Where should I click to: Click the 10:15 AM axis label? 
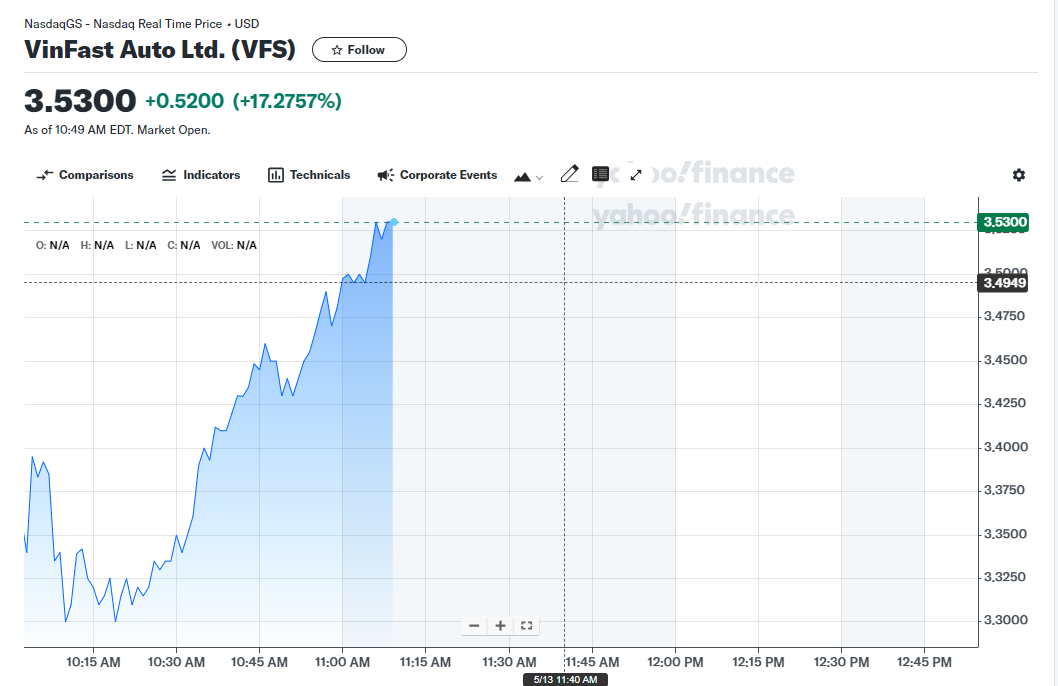point(93,662)
